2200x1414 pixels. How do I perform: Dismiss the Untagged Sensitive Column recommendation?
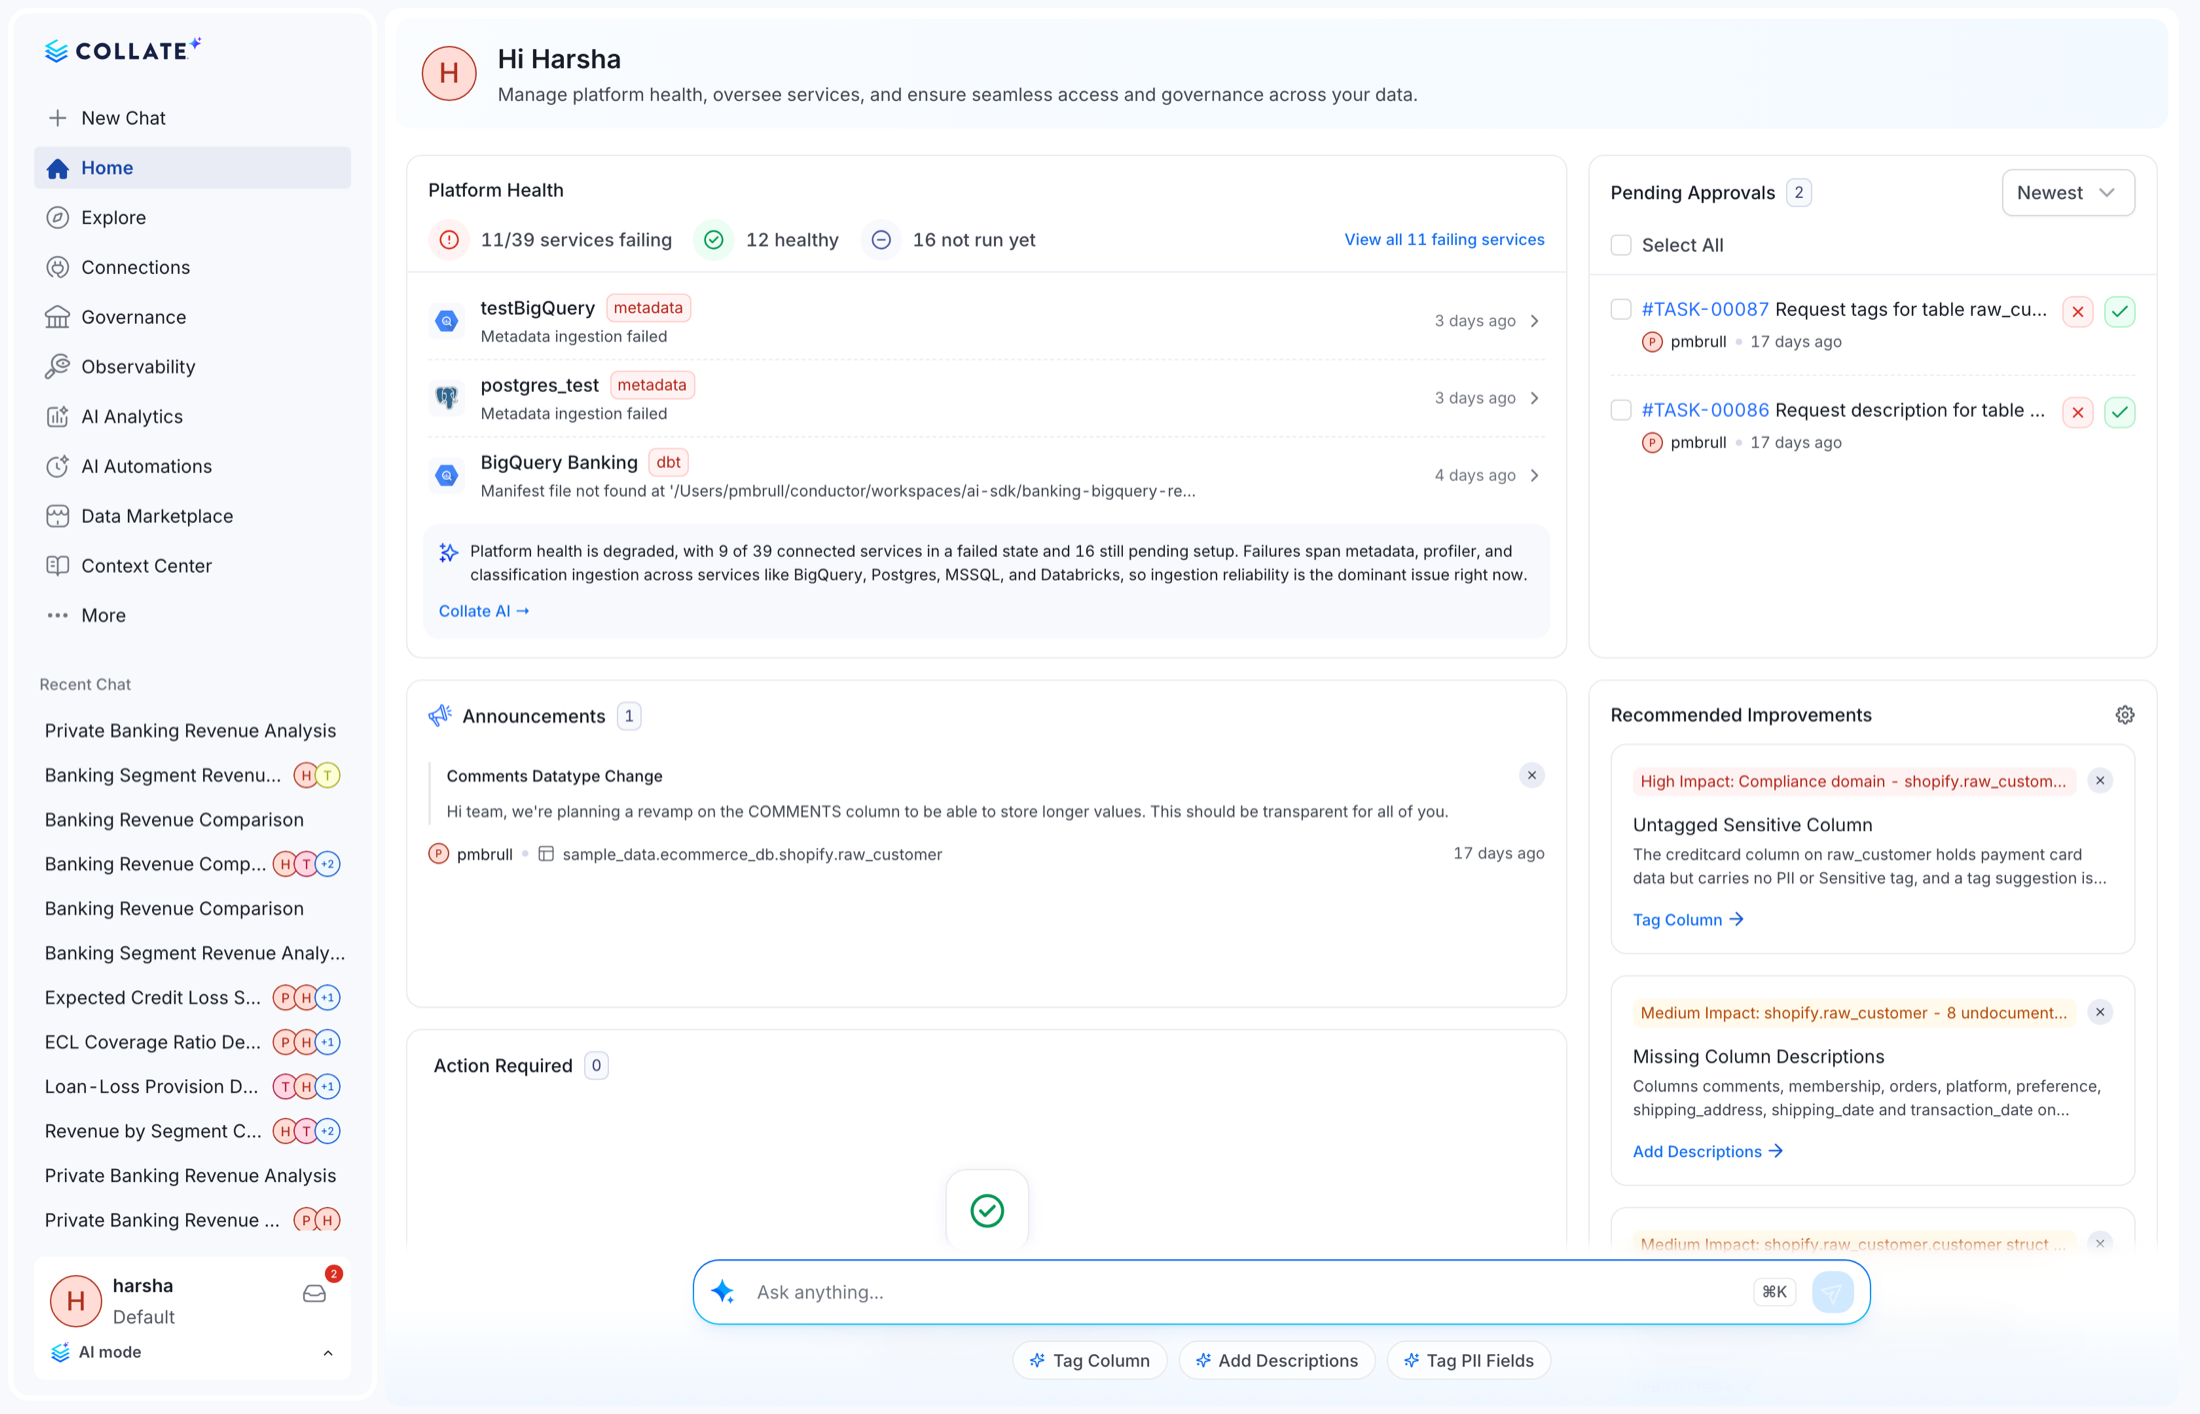point(2100,781)
